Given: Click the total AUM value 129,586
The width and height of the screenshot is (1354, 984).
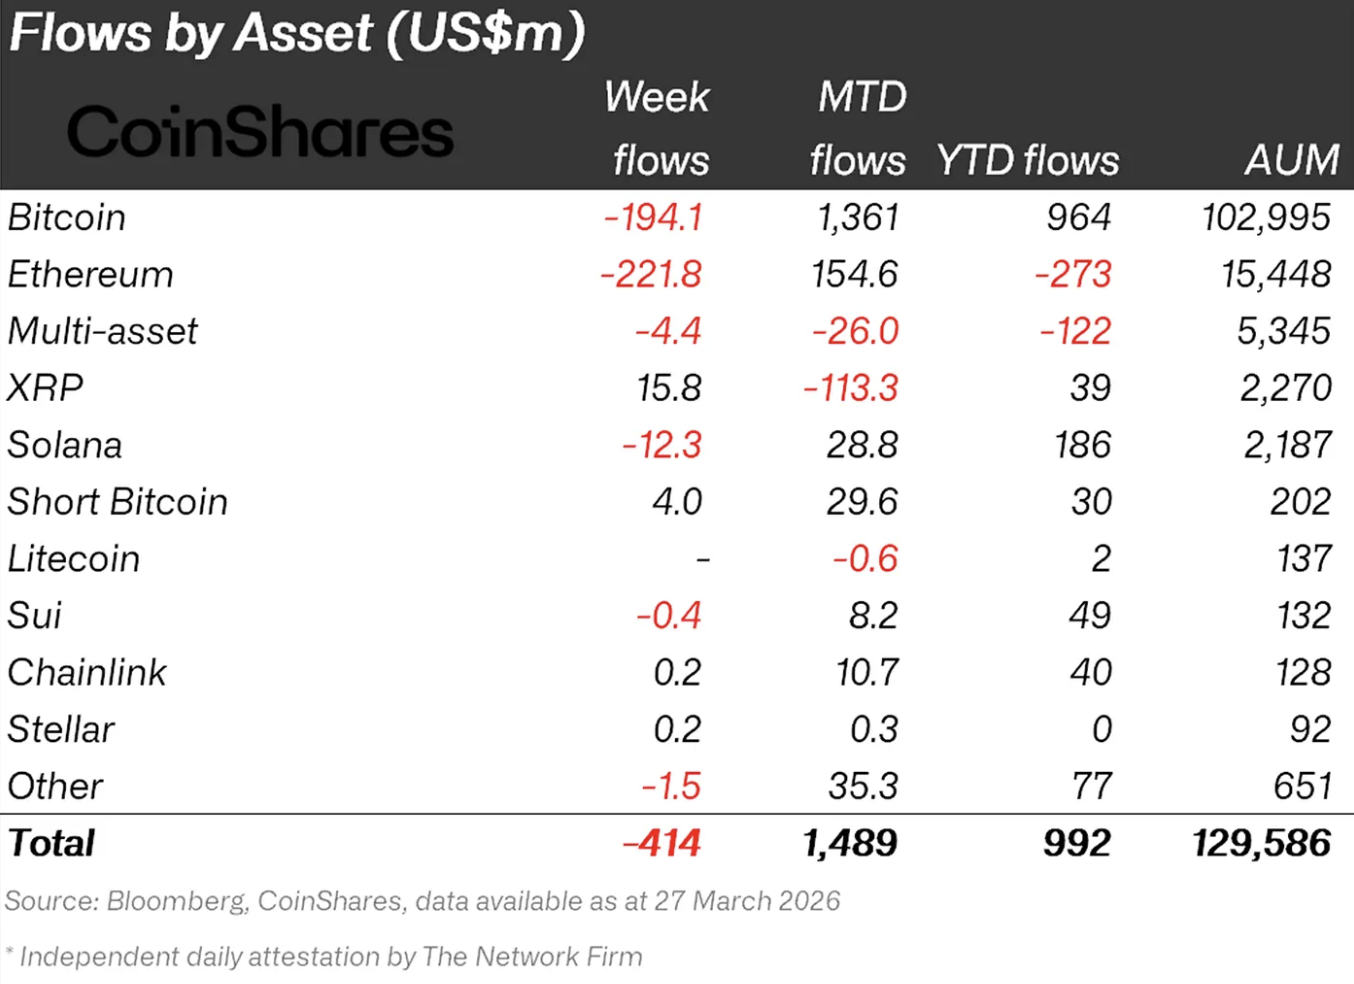Looking at the screenshot, I should [x=1261, y=843].
